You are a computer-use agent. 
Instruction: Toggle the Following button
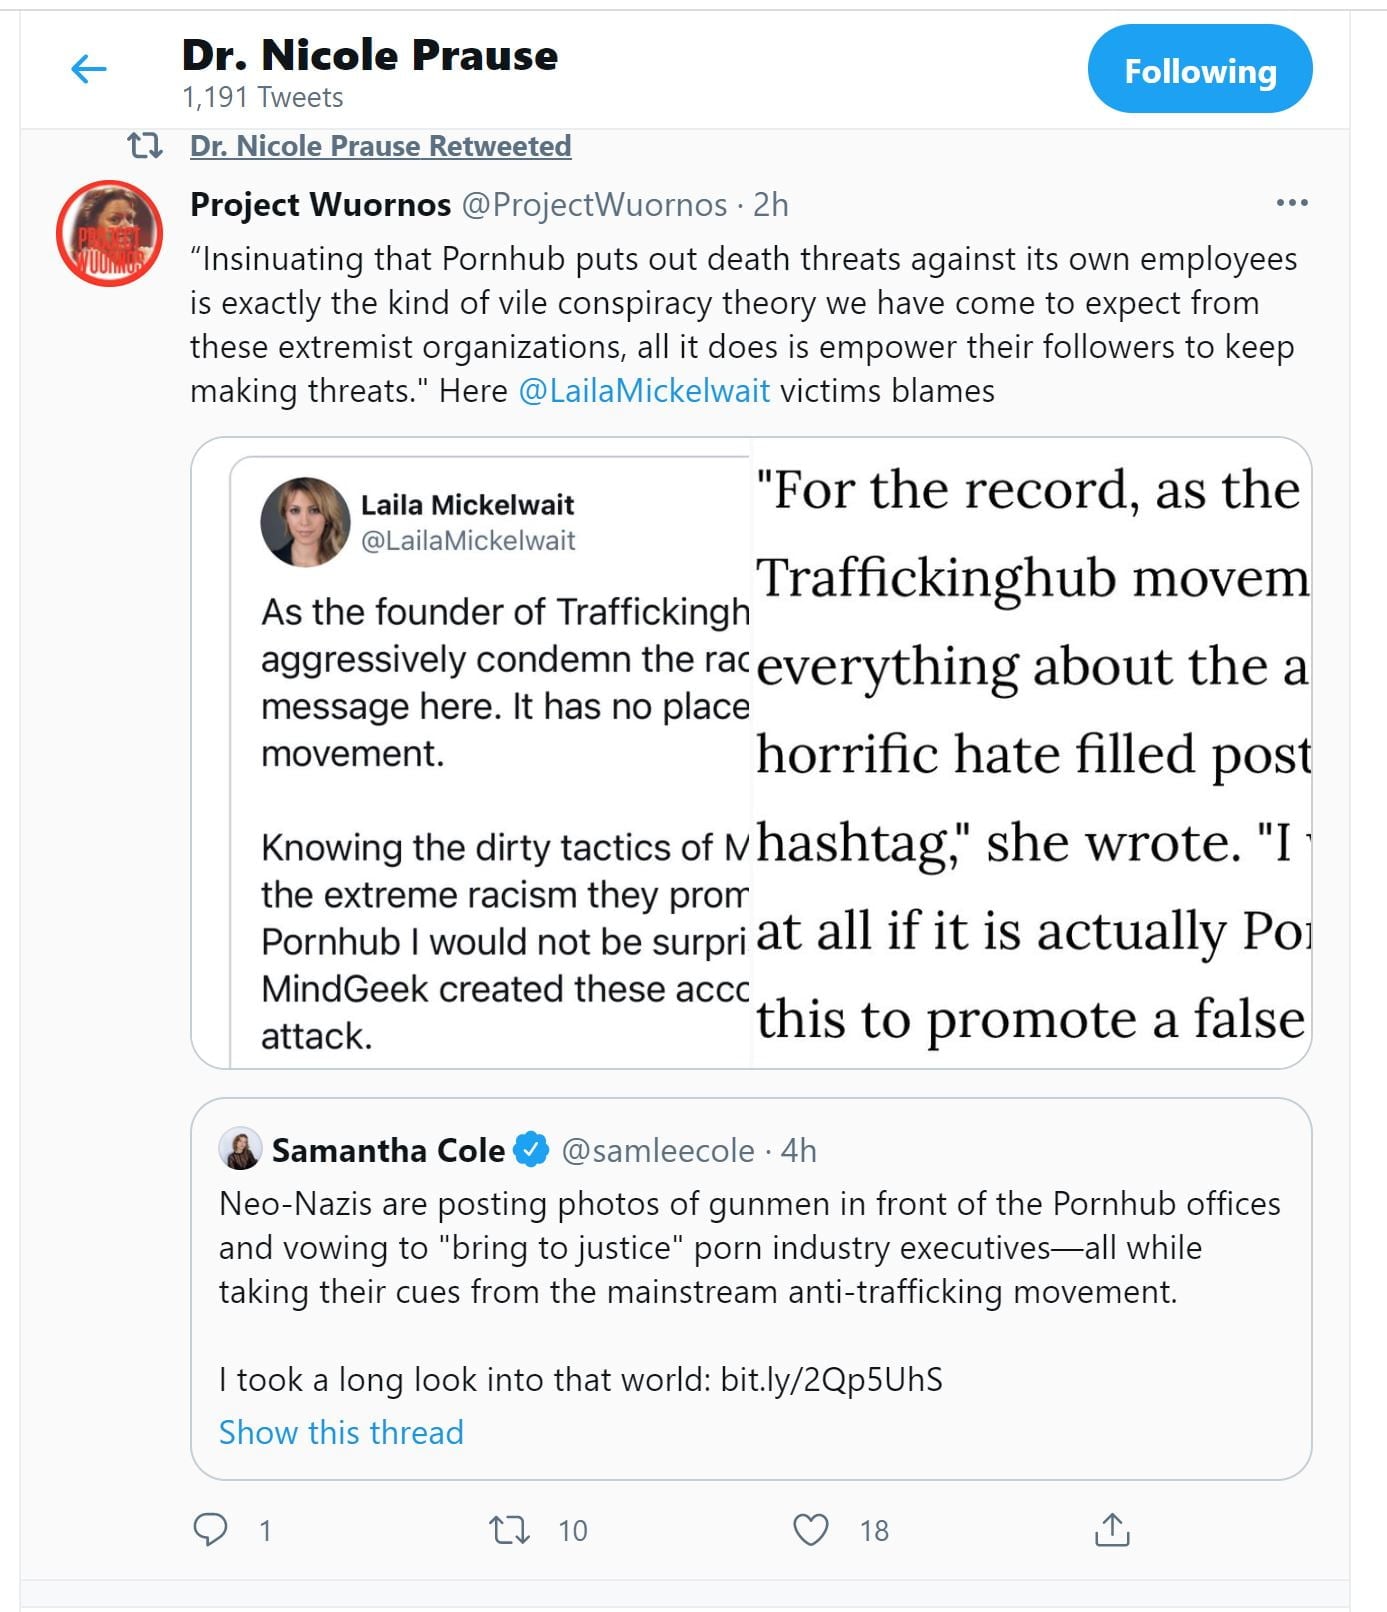(x=1199, y=70)
